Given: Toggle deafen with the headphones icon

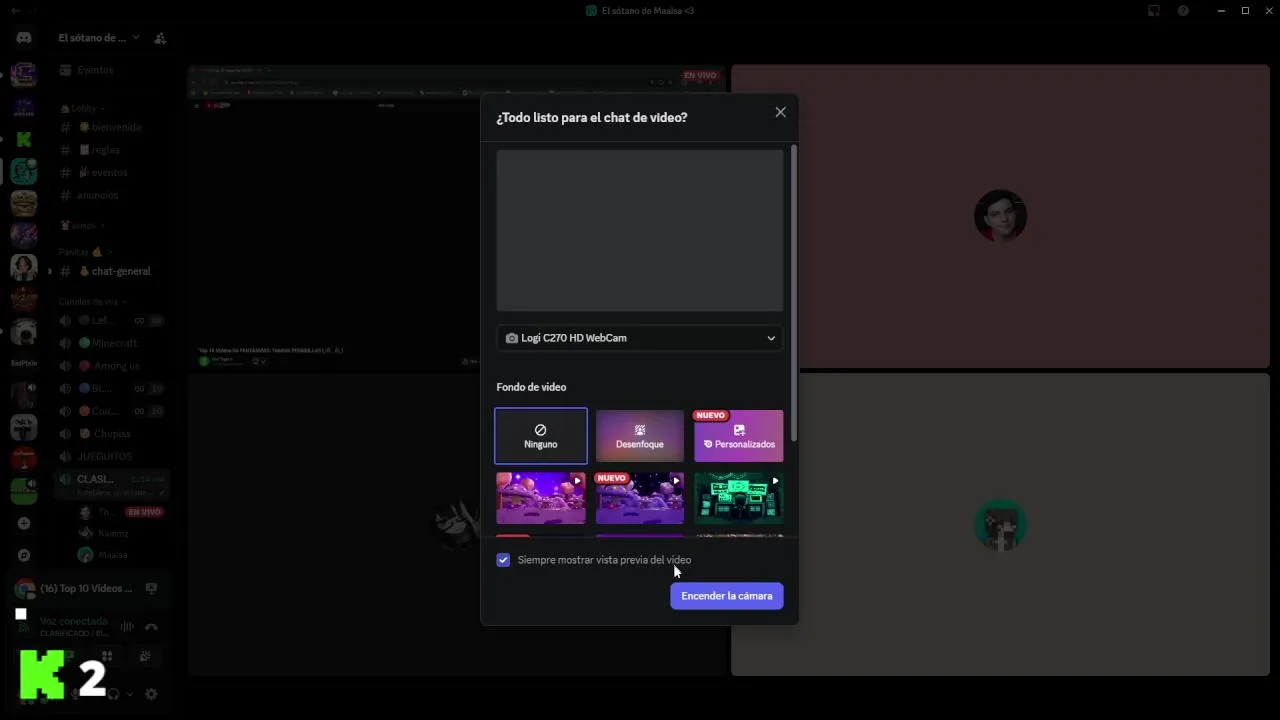Looking at the screenshot, I should (113, 694).
